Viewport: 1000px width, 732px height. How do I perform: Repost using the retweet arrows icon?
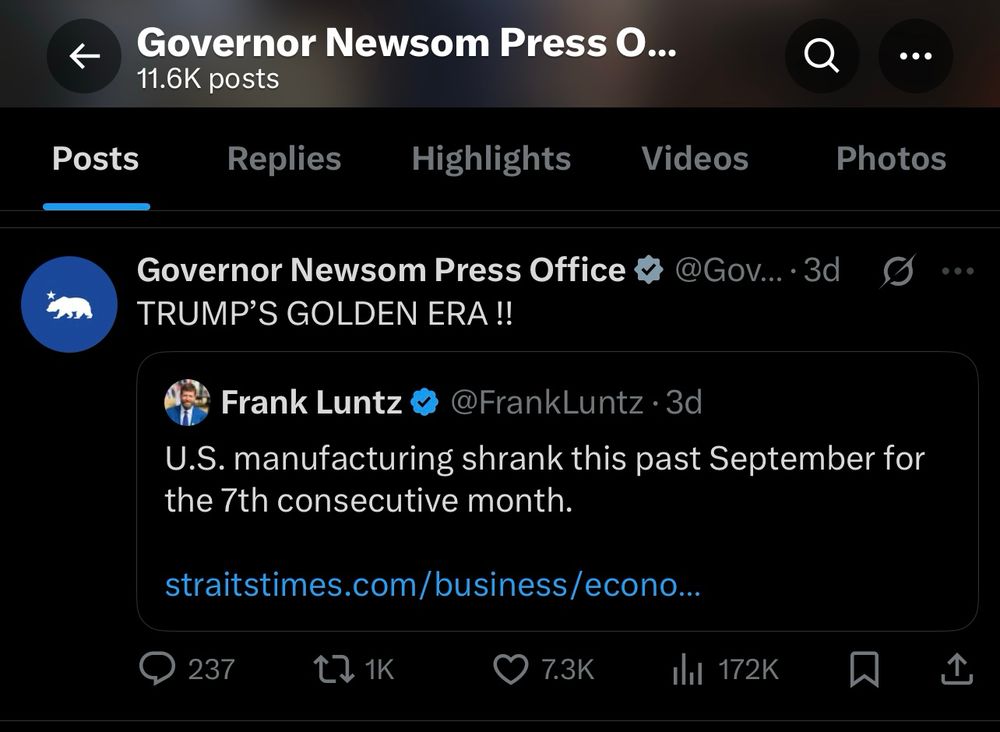tap(334, 669)
